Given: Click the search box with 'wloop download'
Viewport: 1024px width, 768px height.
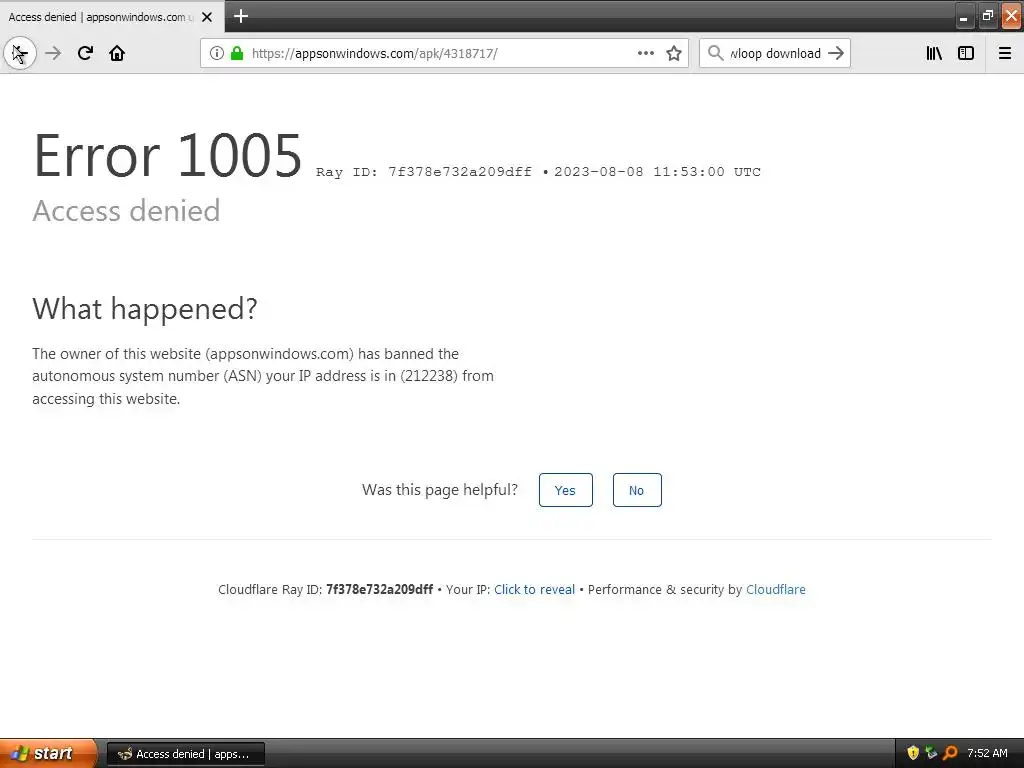Looking at the screenshot, I should tap(775, 53).
